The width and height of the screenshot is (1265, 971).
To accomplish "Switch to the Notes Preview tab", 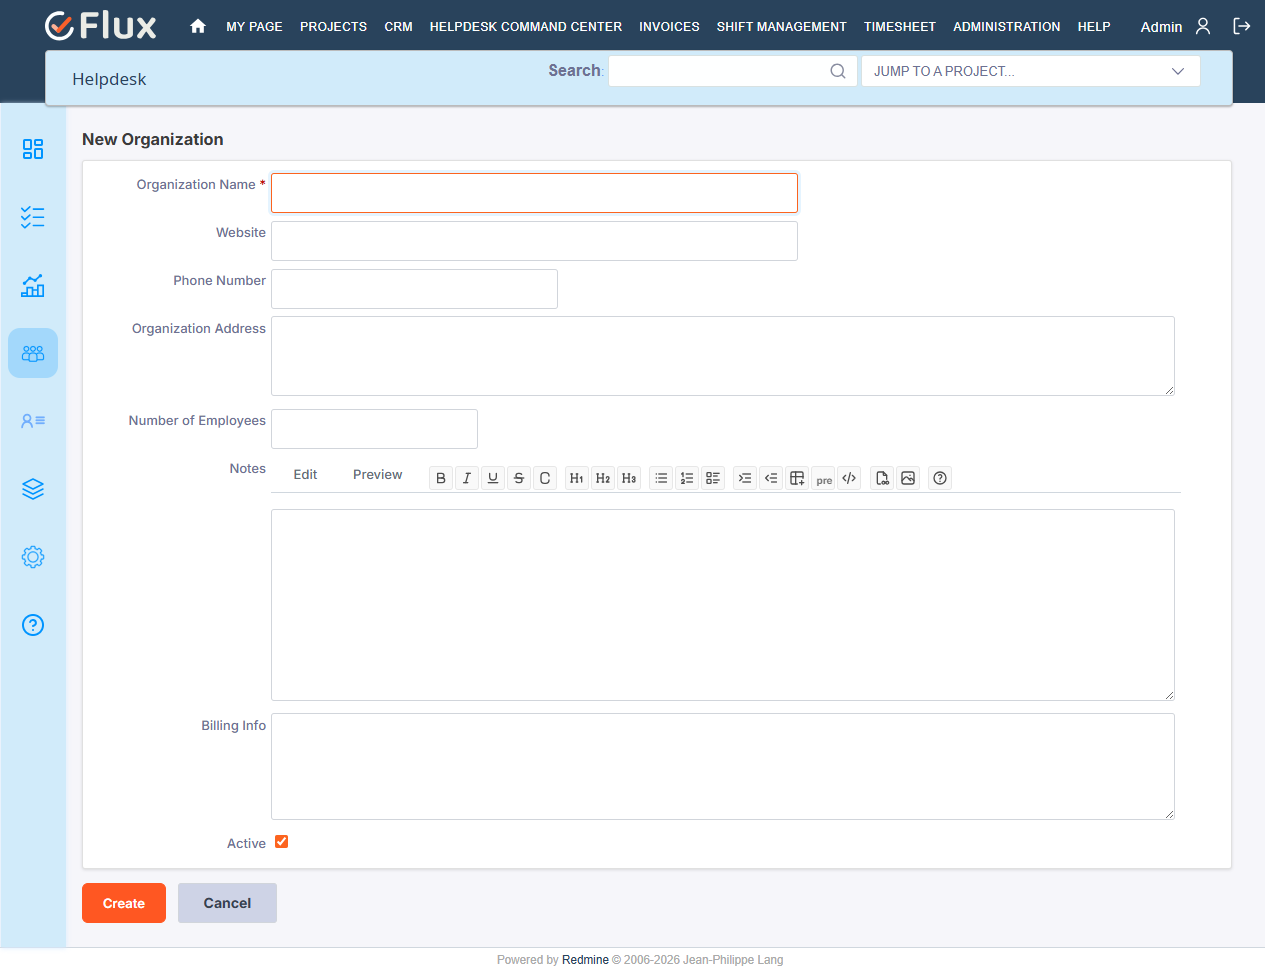I will (x=377, y=475).
